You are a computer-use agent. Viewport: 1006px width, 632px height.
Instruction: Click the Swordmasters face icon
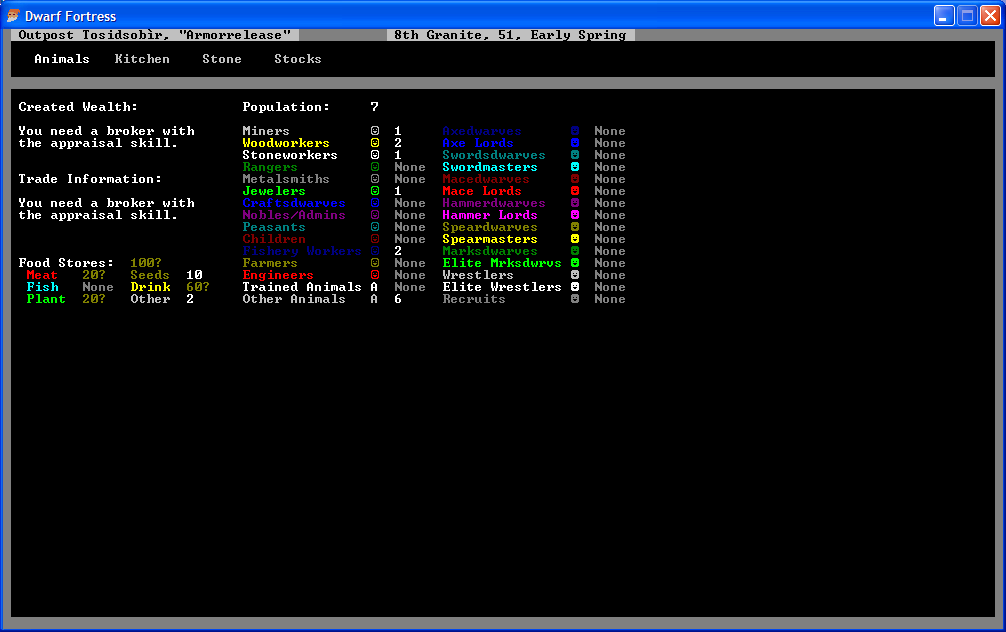(575, 167)
